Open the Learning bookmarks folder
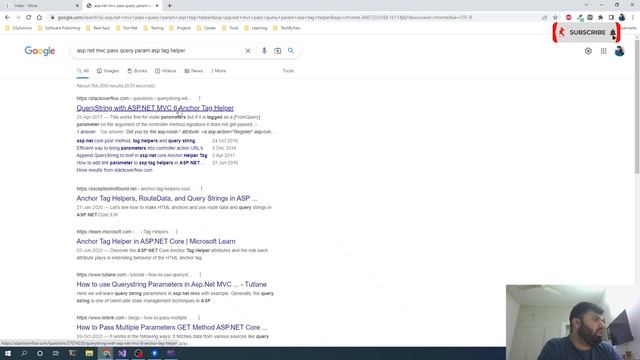640x360 pixels. pos(256,28)
